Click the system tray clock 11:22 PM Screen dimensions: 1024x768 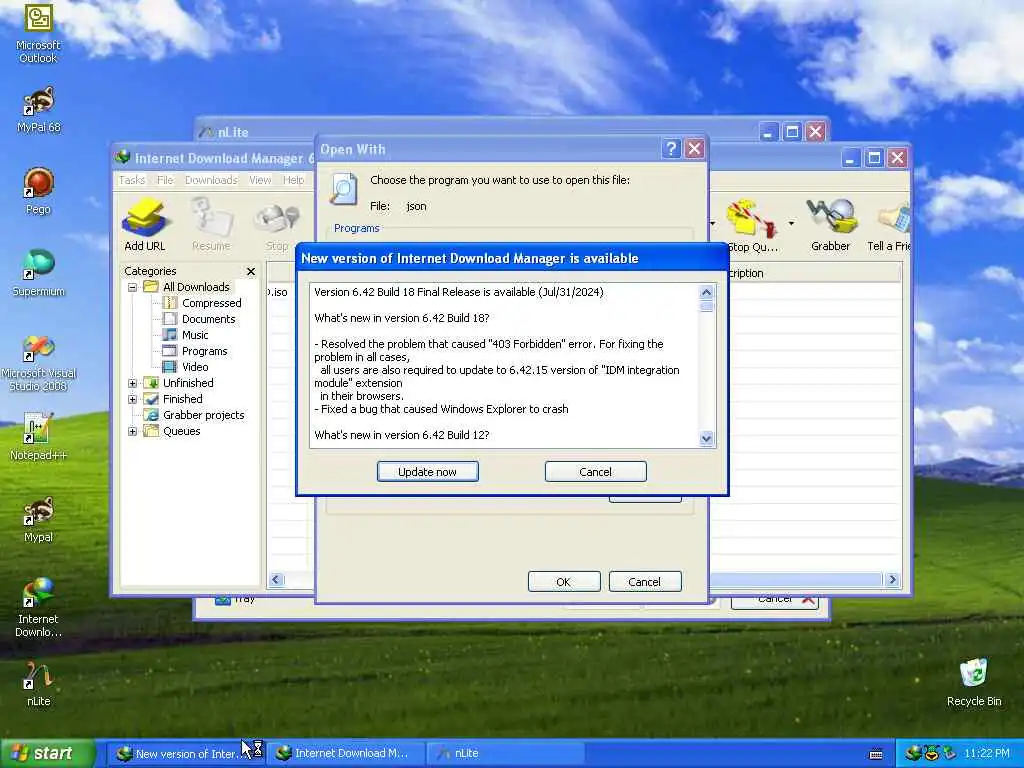987,754
